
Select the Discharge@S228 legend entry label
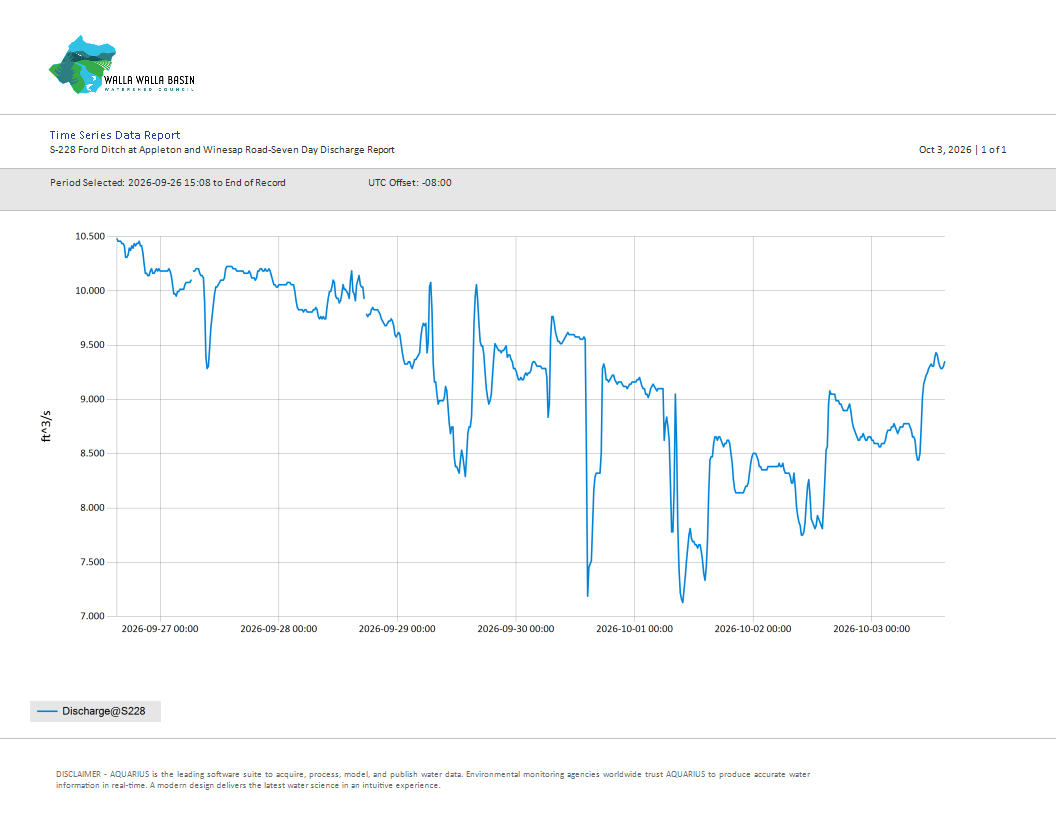click(x=104, y=711)
